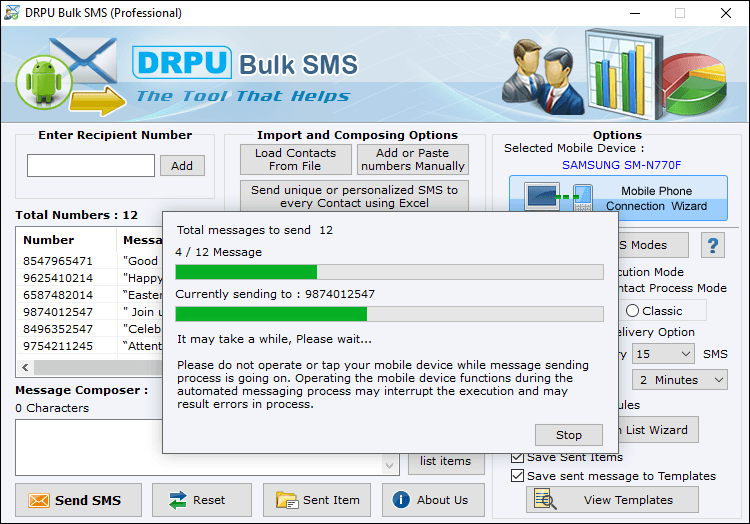Click the DRPU app icon in title bar
The width and height of the screenshot is (750, 524).
(x=11, y=13)
